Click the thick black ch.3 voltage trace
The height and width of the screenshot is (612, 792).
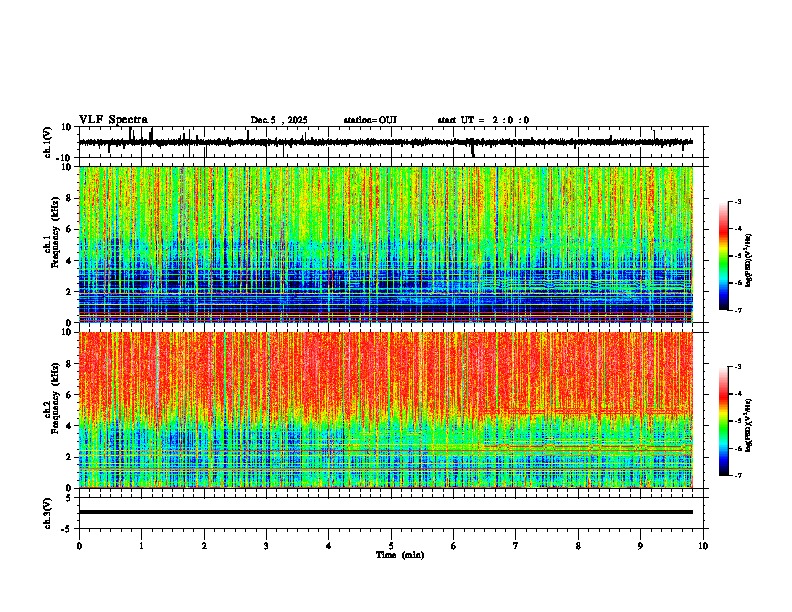(x=386, y=512)
